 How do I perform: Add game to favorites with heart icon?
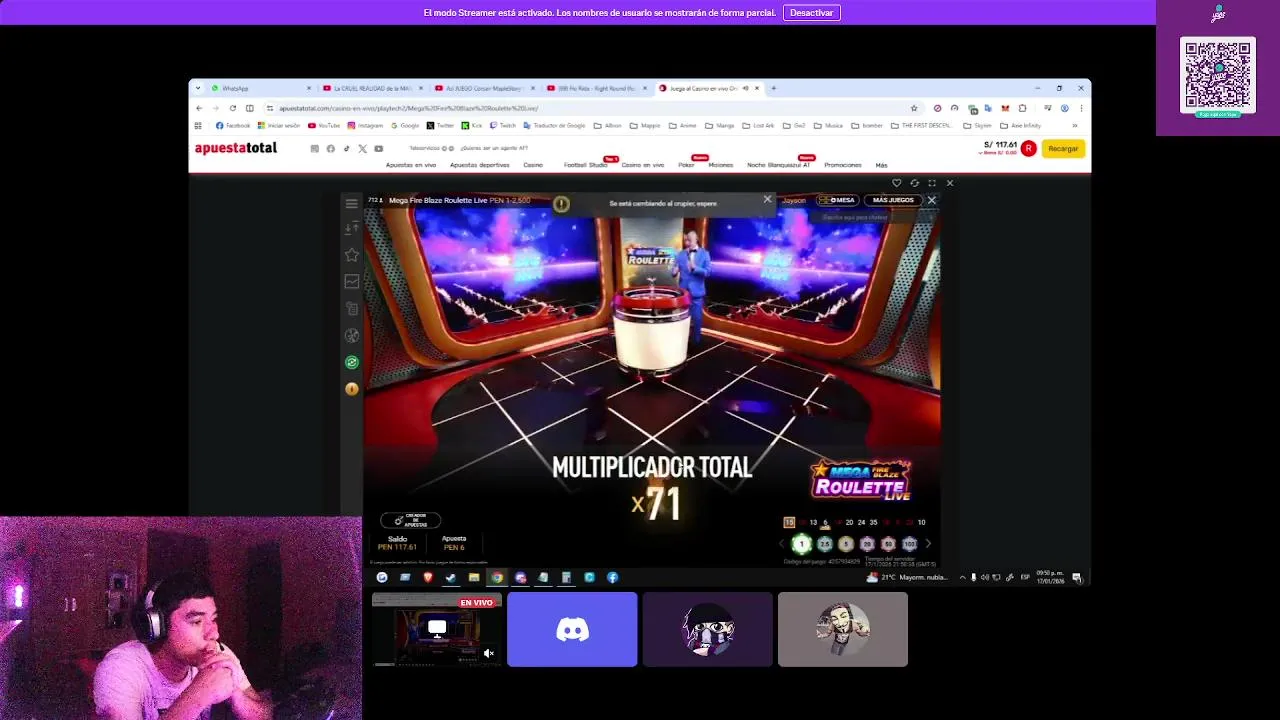[896, 183]
